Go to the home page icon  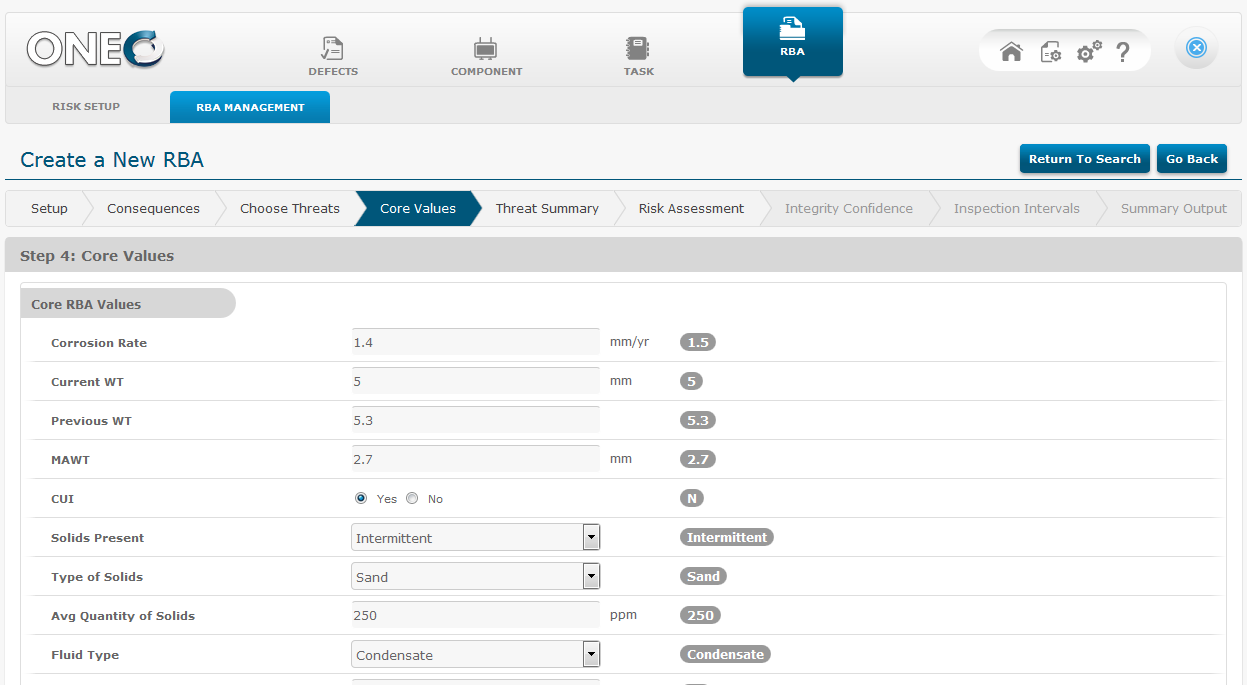(x=1011, y=52)
